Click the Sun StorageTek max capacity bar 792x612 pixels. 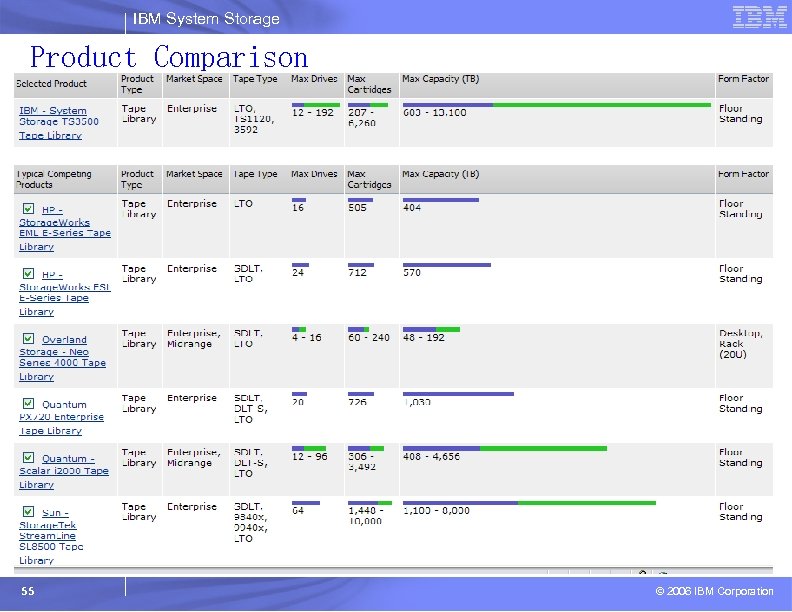529,503
